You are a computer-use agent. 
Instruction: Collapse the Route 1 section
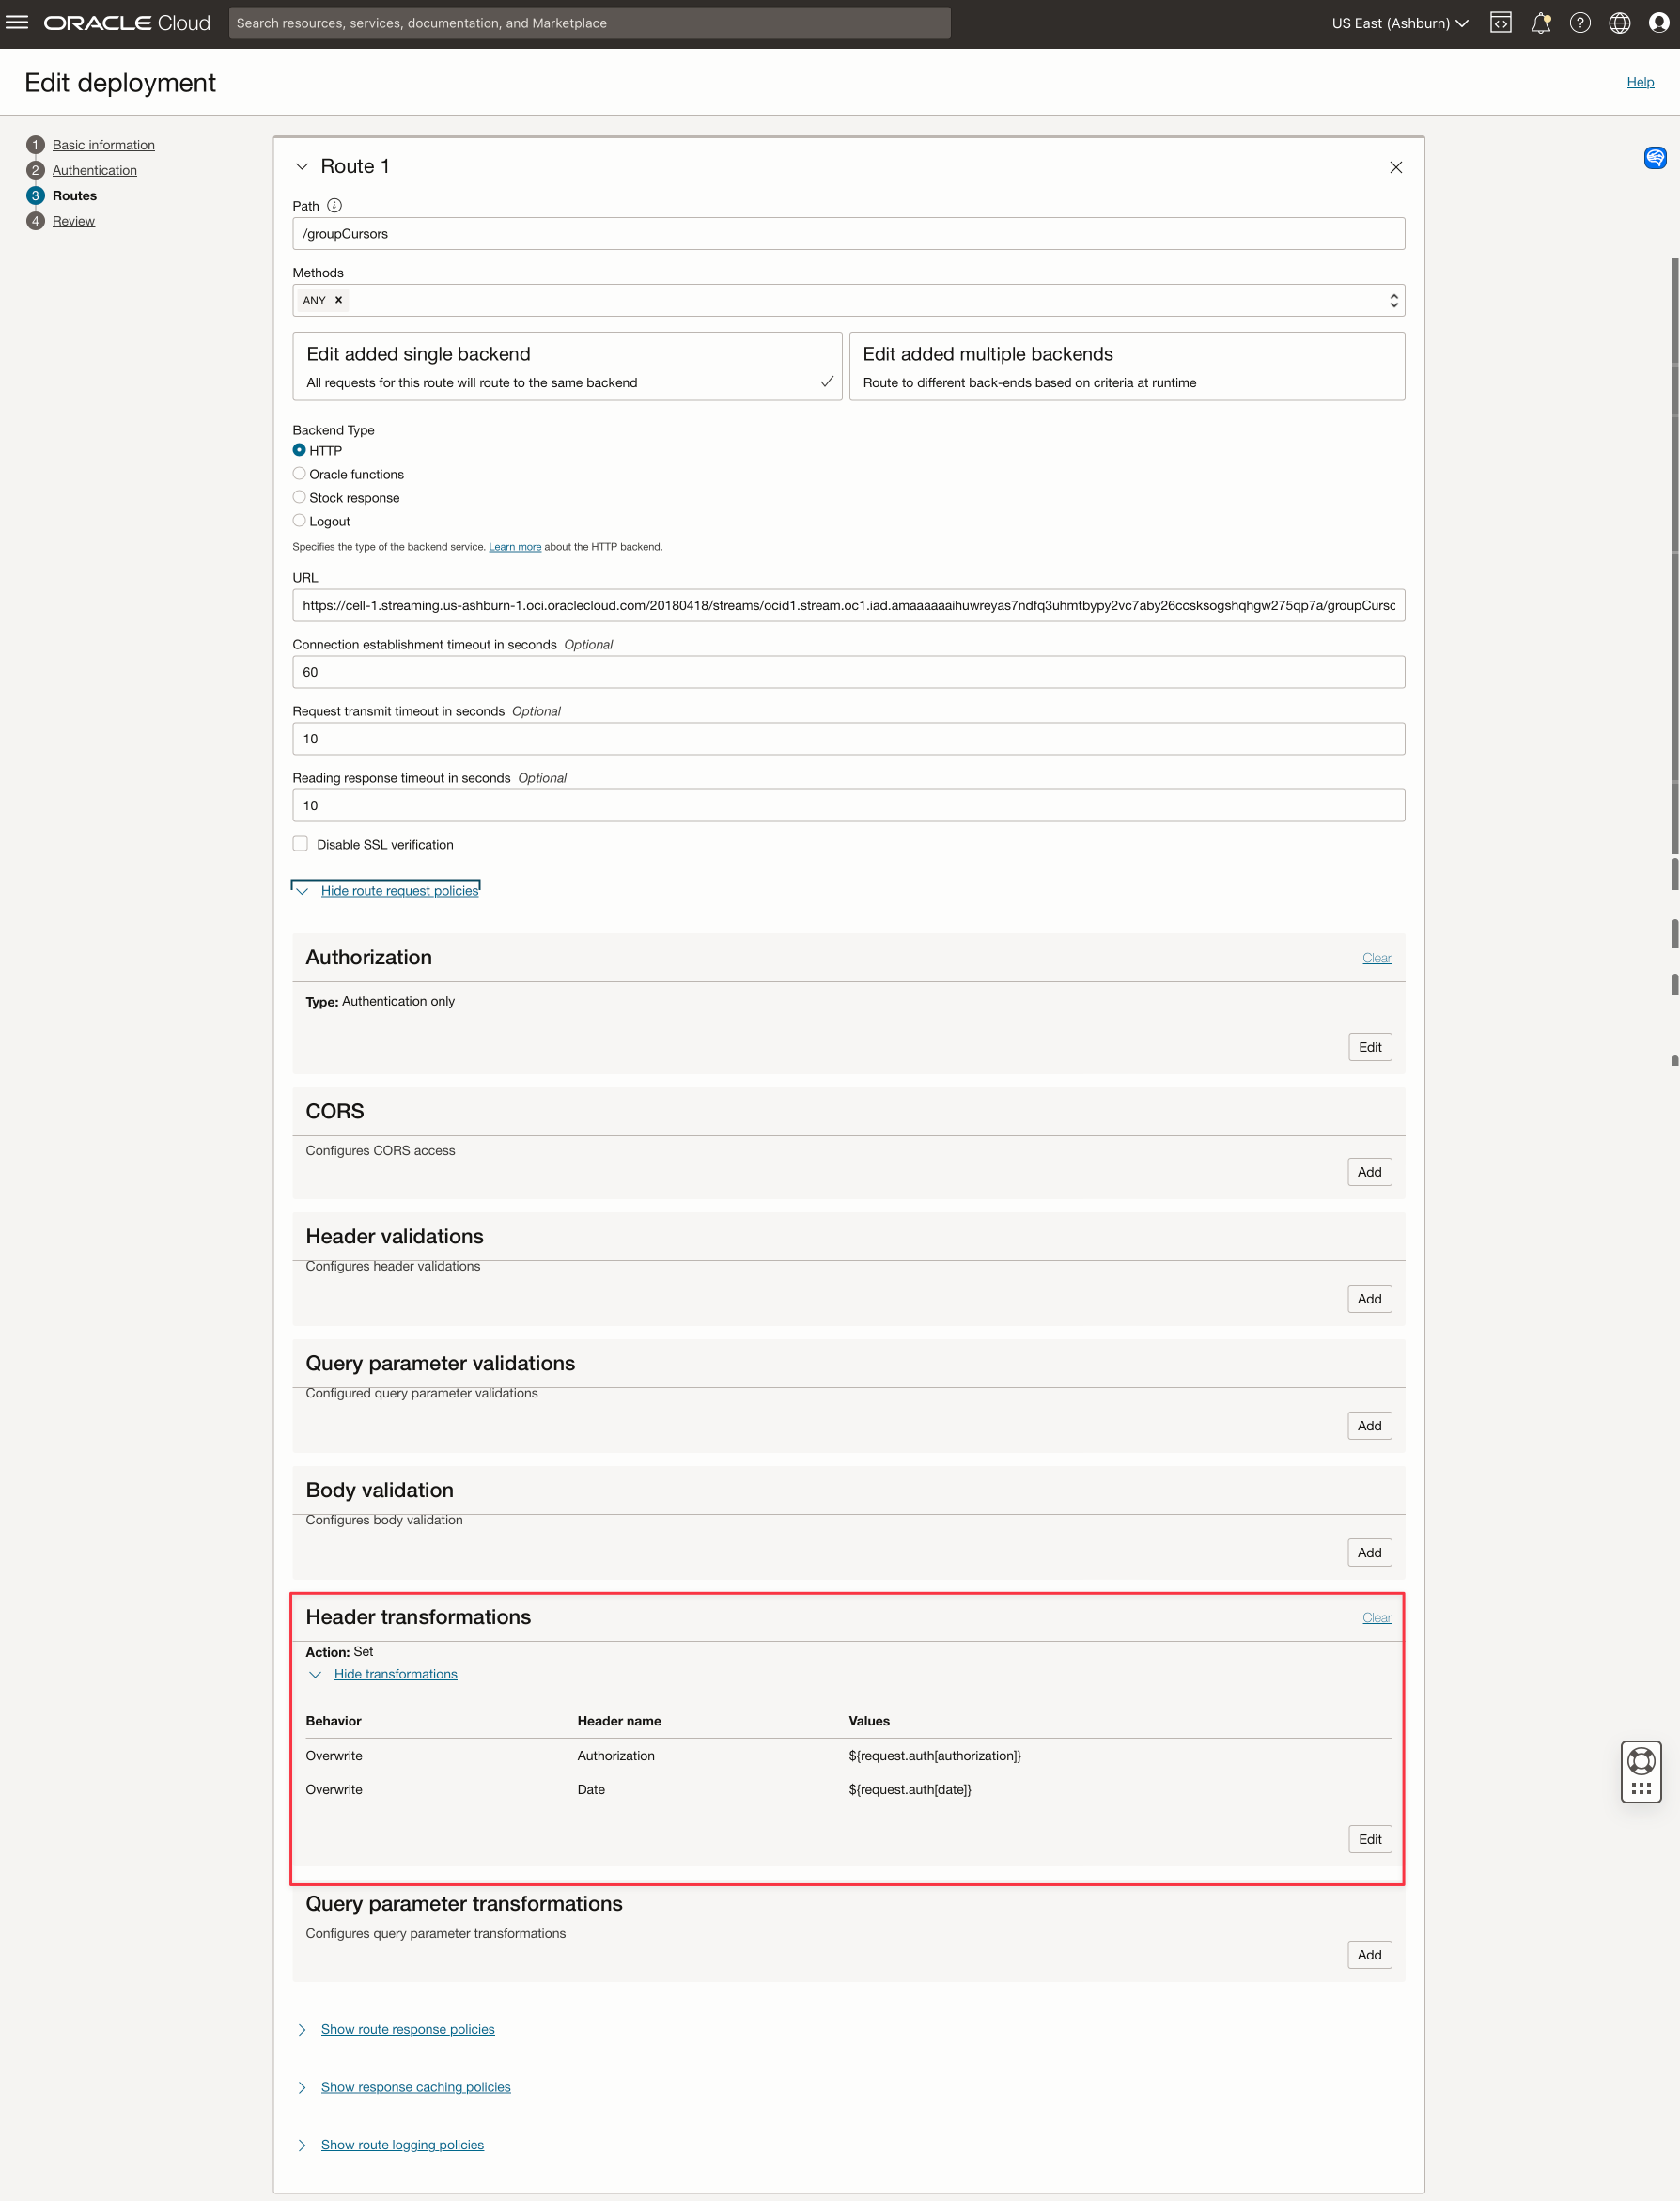pyautogui.click(x=302, y=167)
